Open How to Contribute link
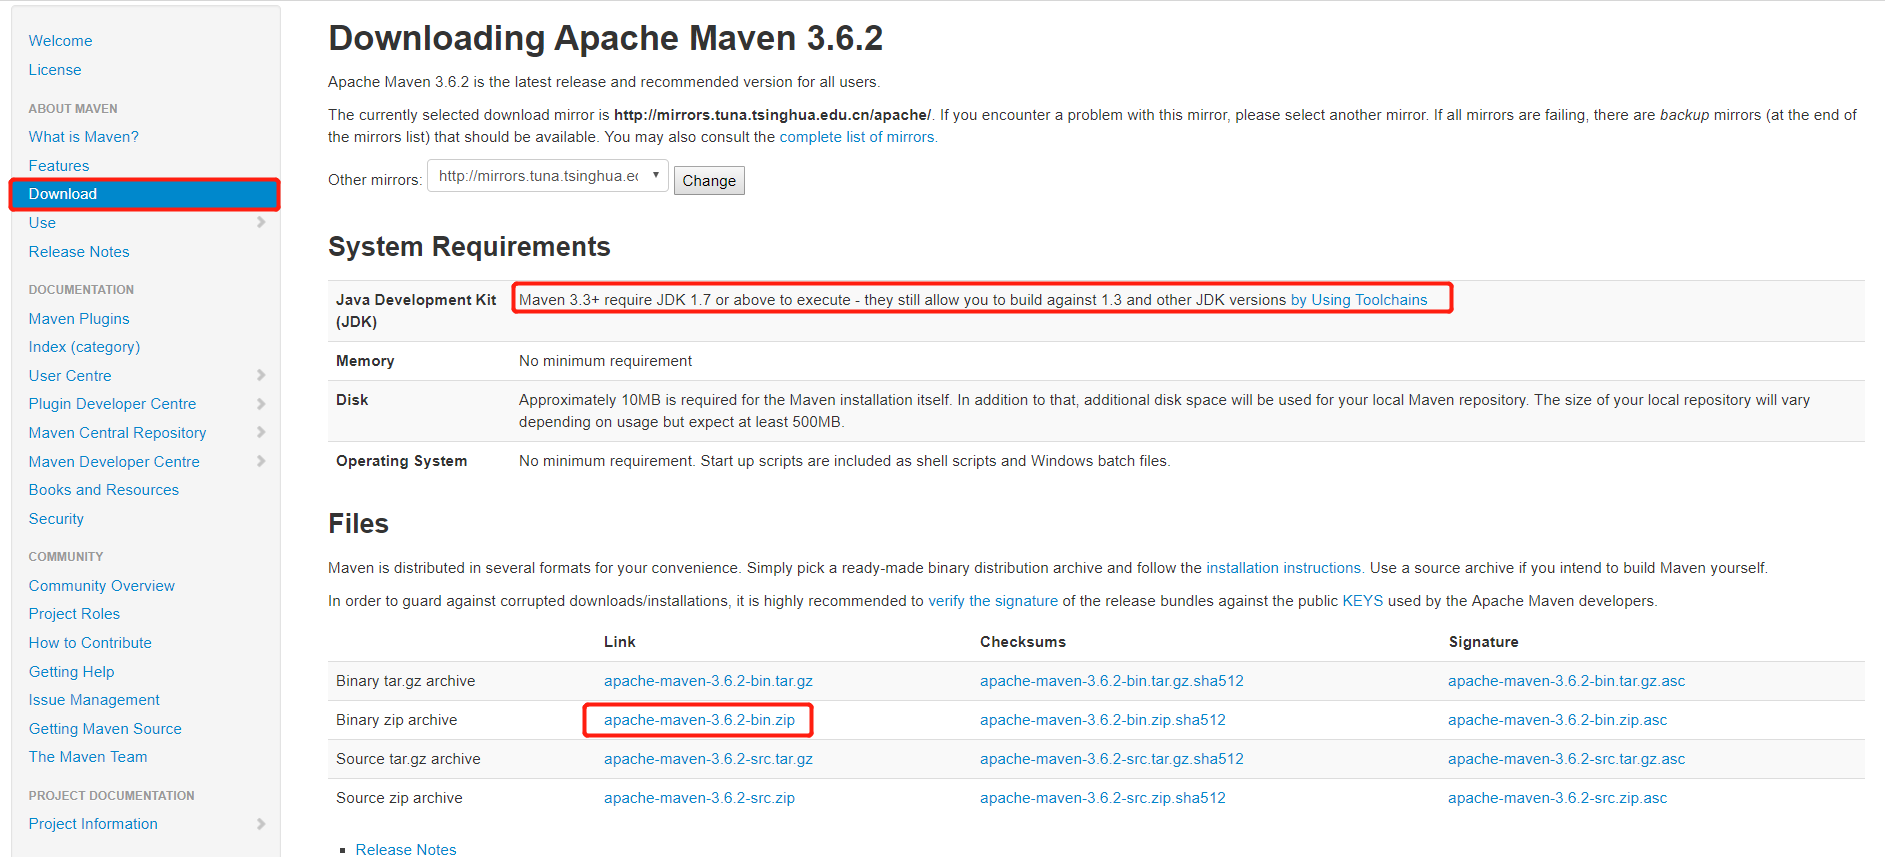The width and height of the screenshot is (1885, 857). tap(90, 643)
